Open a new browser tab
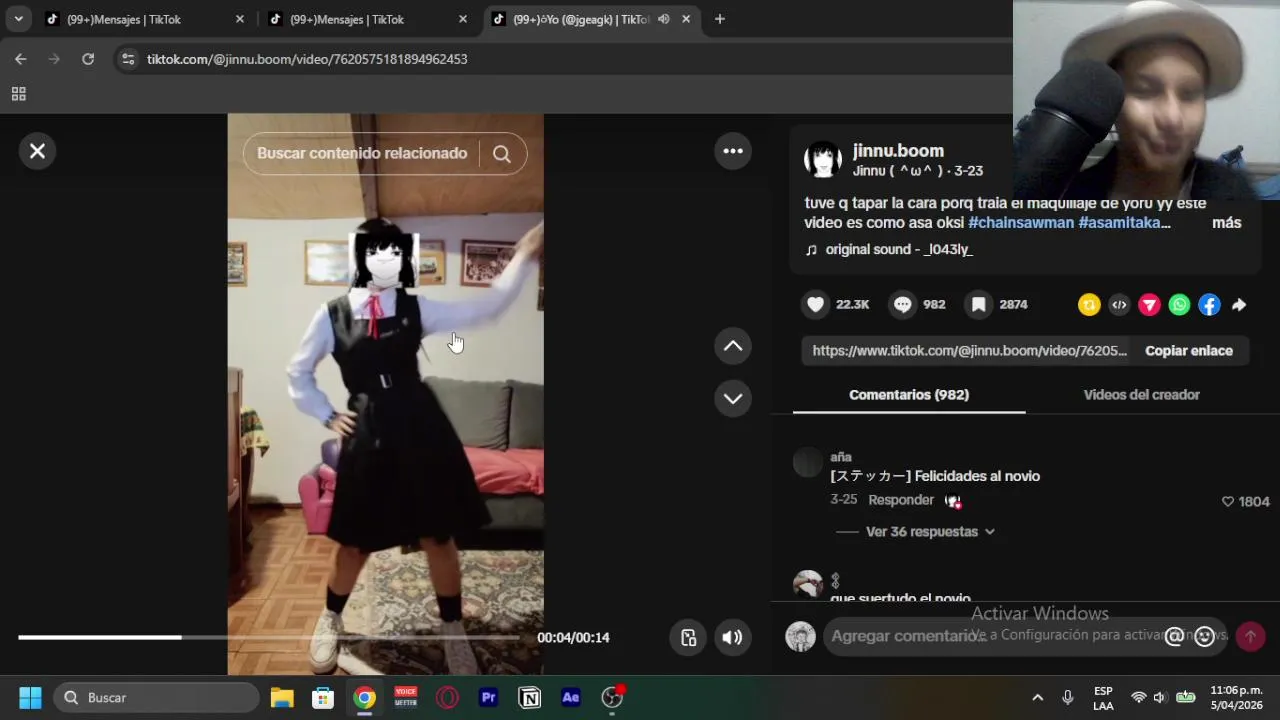Screen dimensions: 1280x720 (719, 19)
